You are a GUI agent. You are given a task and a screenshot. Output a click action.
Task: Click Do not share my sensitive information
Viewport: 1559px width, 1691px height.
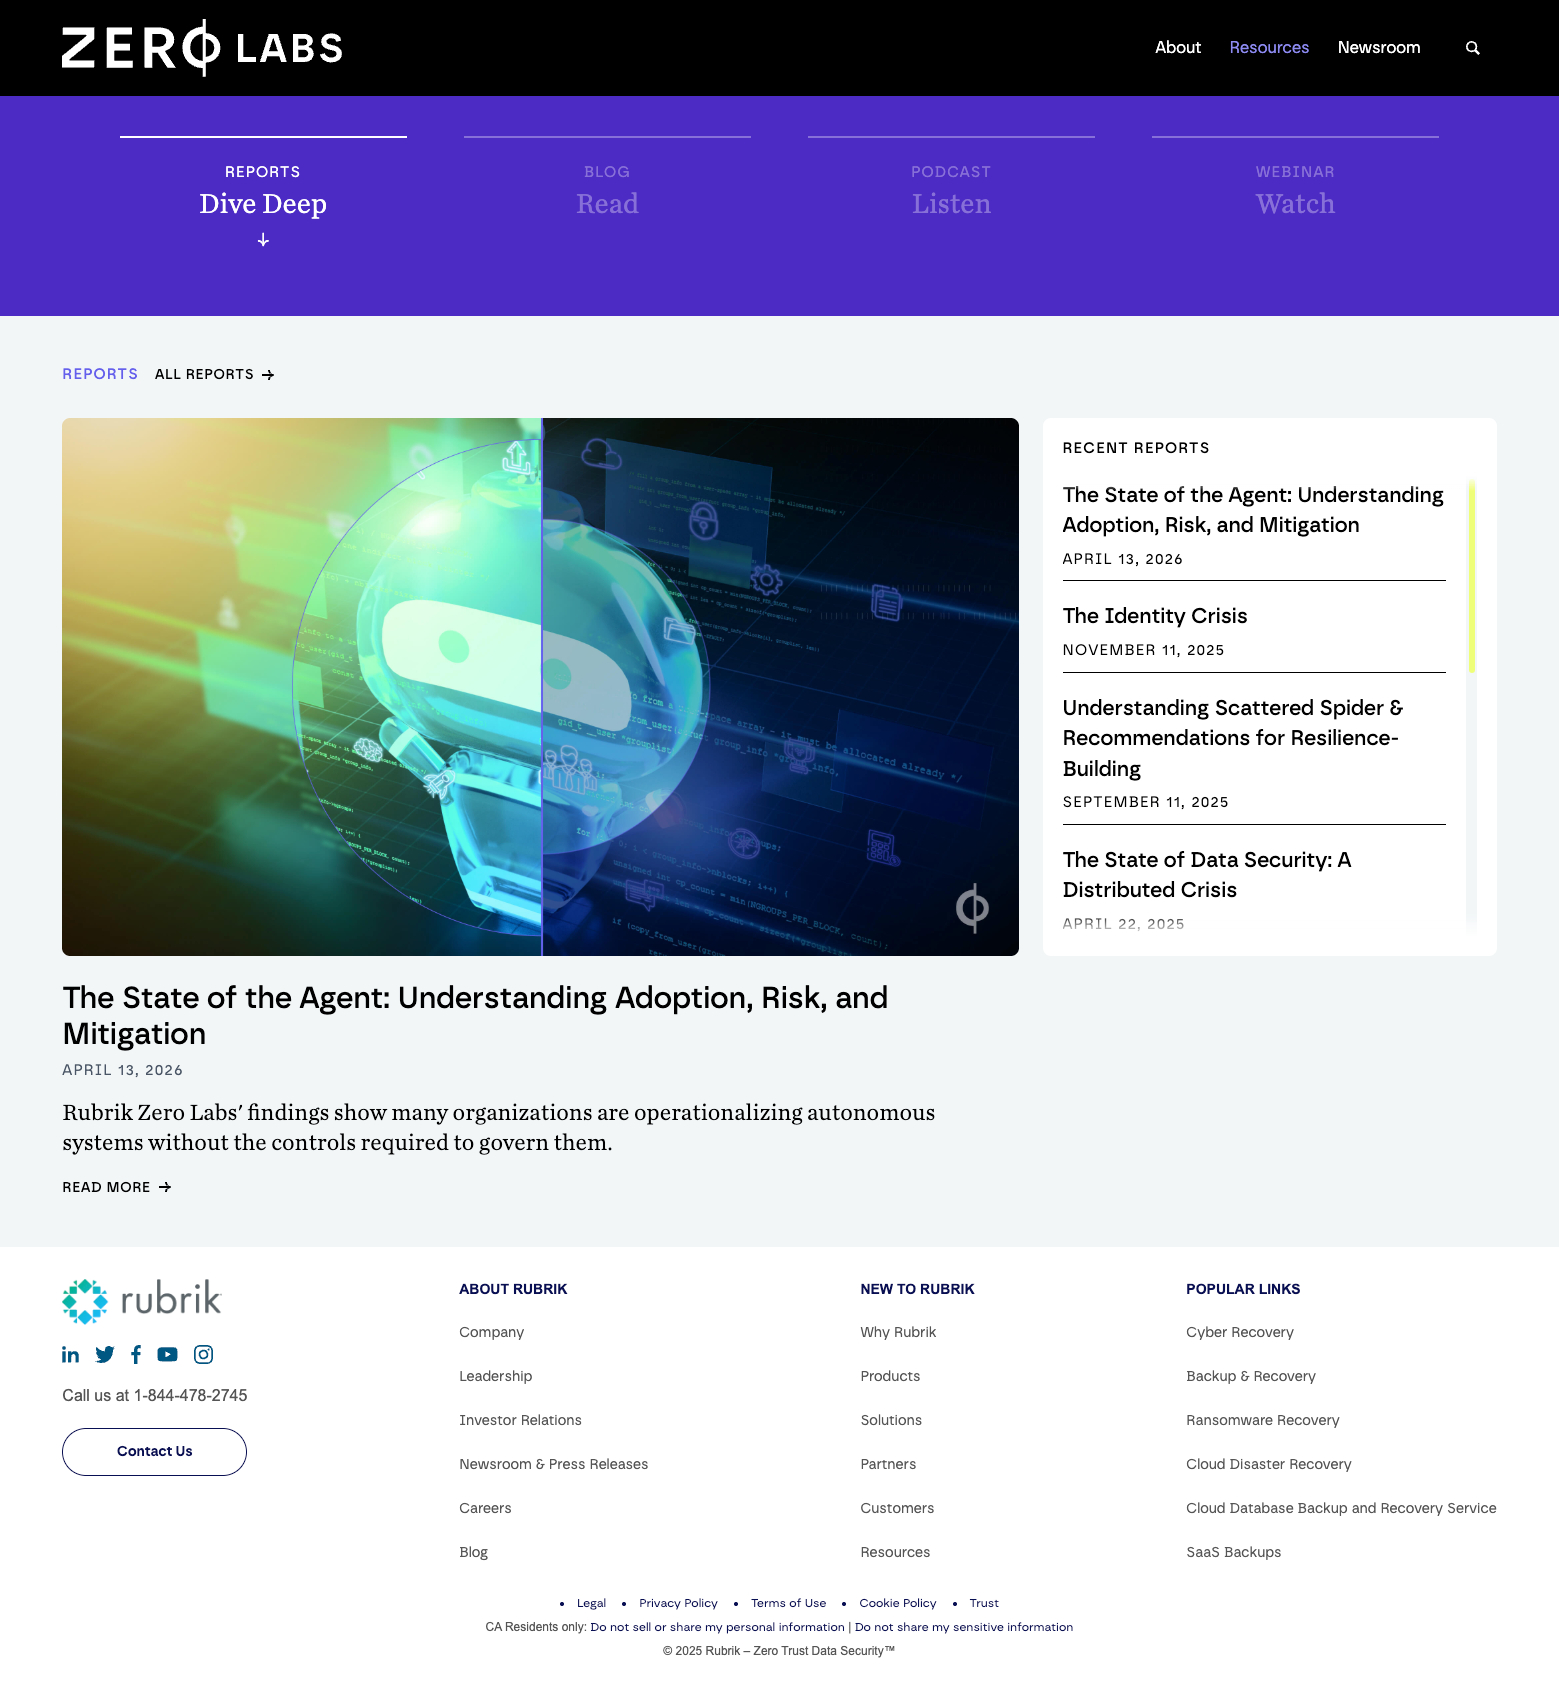pos(964,1627)
